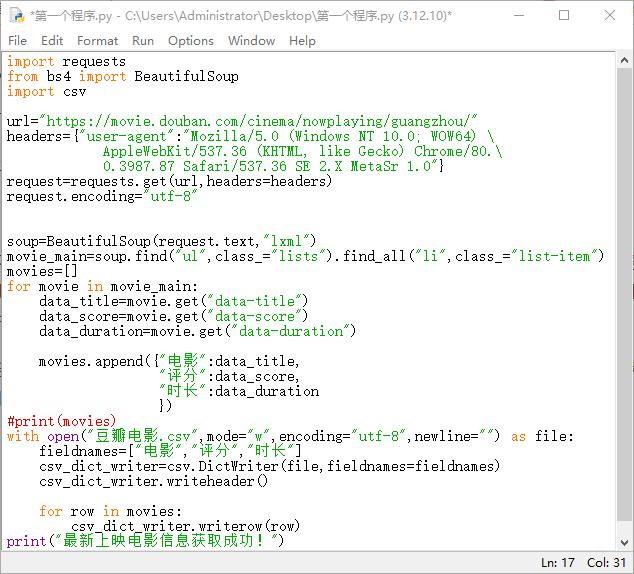
Task: Expand the Format menu
Action: (x=97, y=40)
